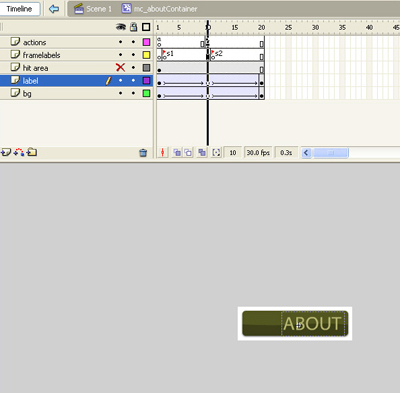Select the hit area layer
This screenshot has width=400, height=393.
tap(35, 68)
